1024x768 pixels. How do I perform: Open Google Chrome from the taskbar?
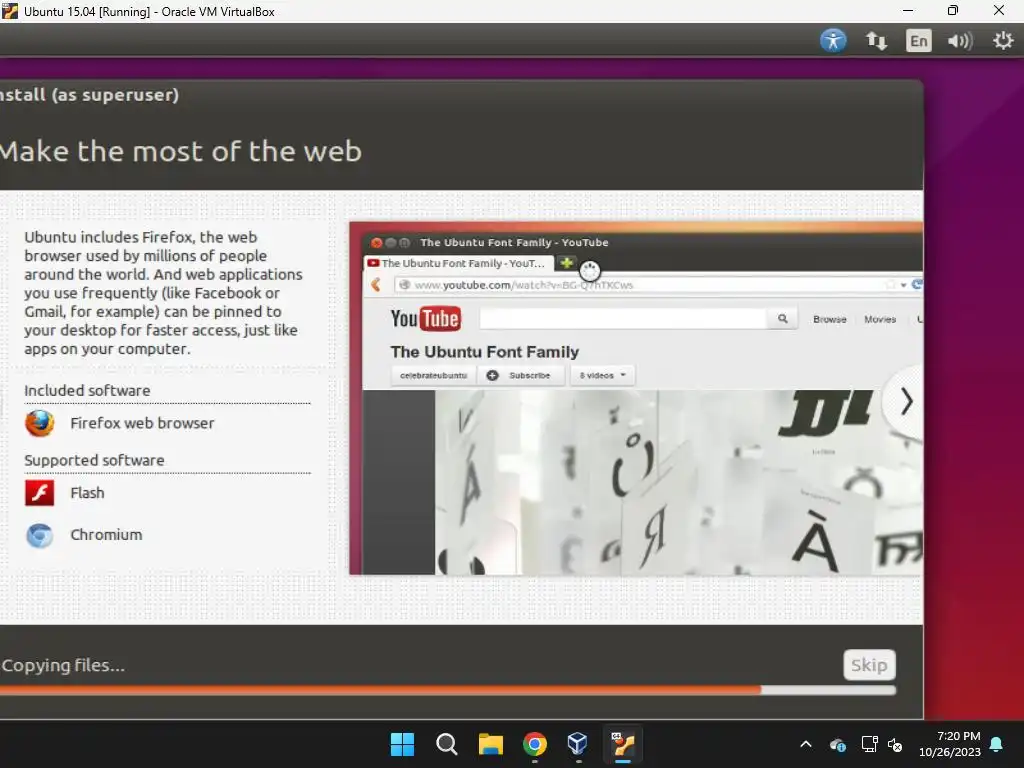click(535, 744)
